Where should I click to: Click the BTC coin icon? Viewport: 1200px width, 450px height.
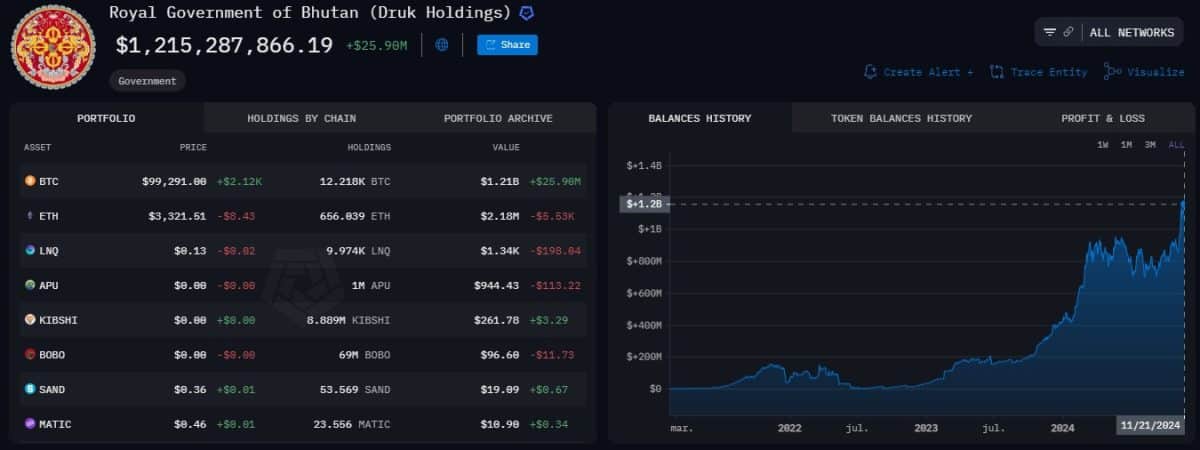tap(30, 181)
